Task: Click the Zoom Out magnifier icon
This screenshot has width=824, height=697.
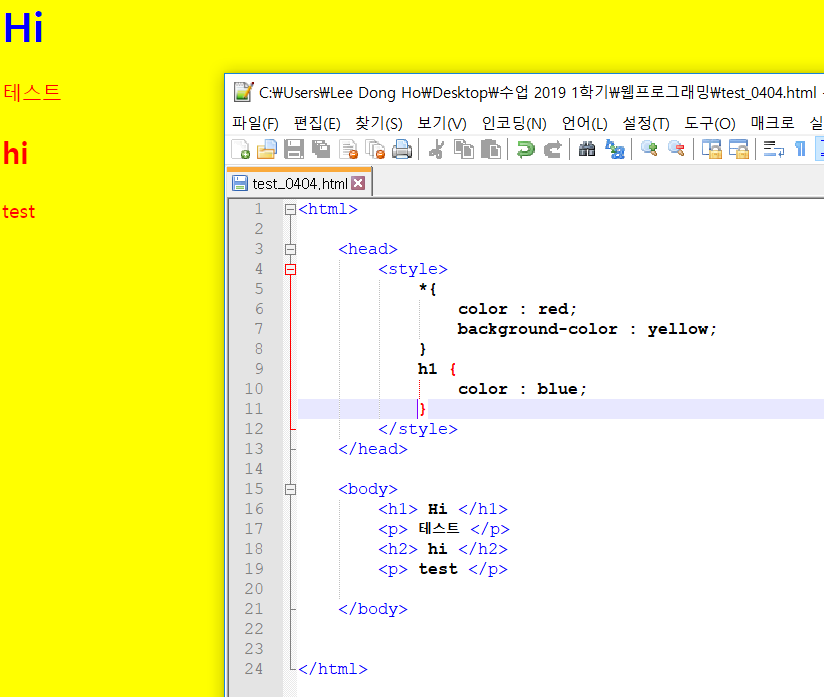Action: (x=676, y=149)
